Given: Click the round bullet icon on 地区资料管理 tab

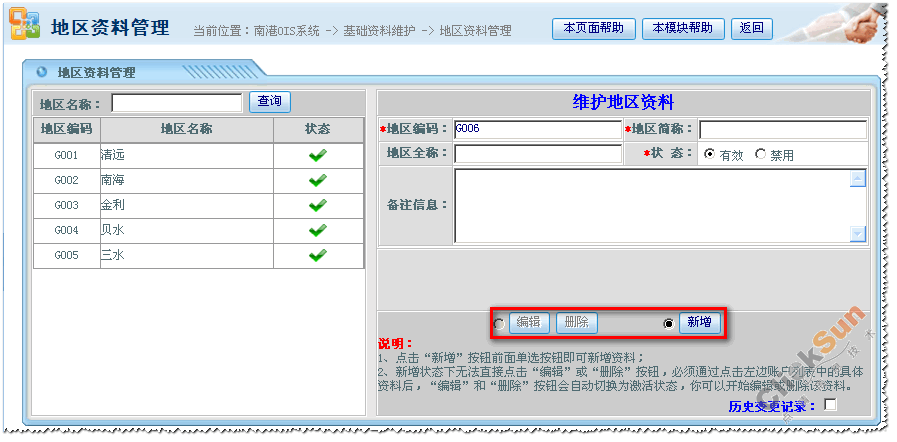Looking at the screenshot, I should [41, 72].
